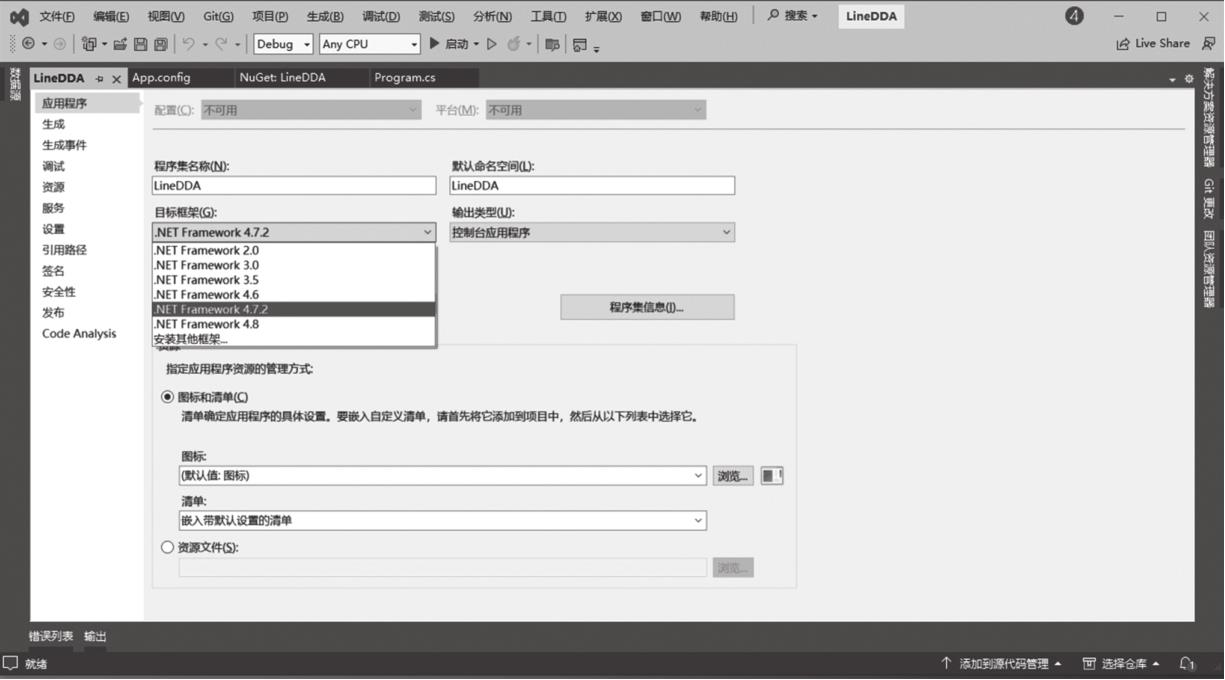Click the magnifier search icon in title bar
Viewport: 1225px width, 680px height.
click(773, 16)
